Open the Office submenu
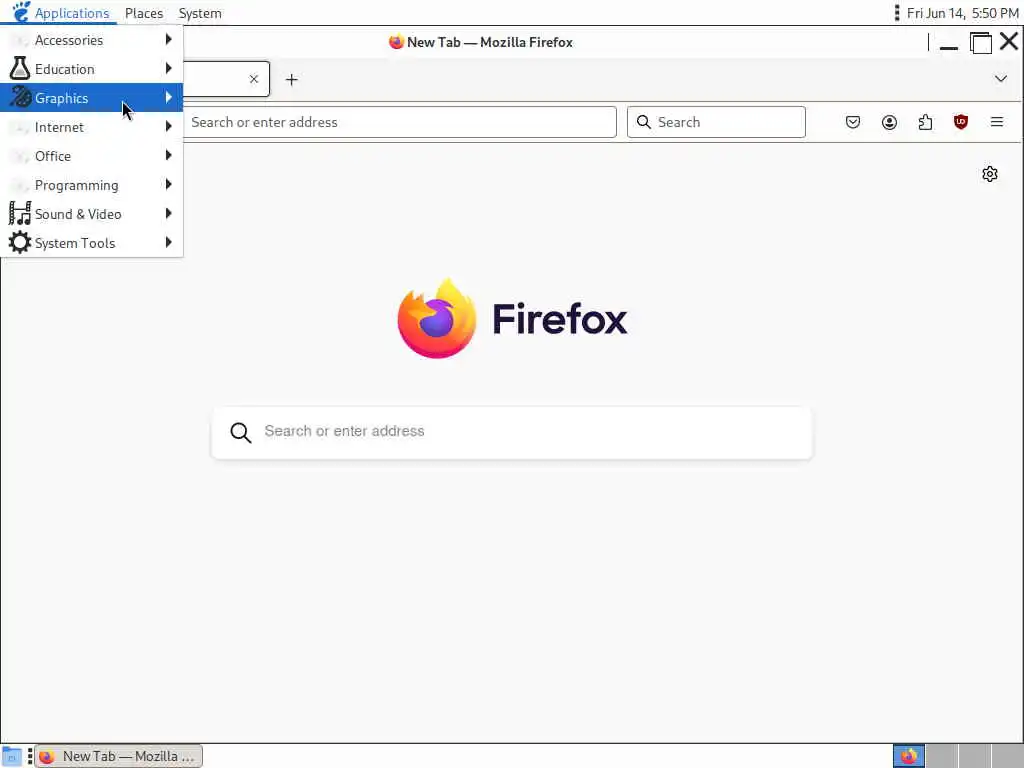Viewport: 1024px width, 768px height. pyautogui.click(x=91, y=156)
